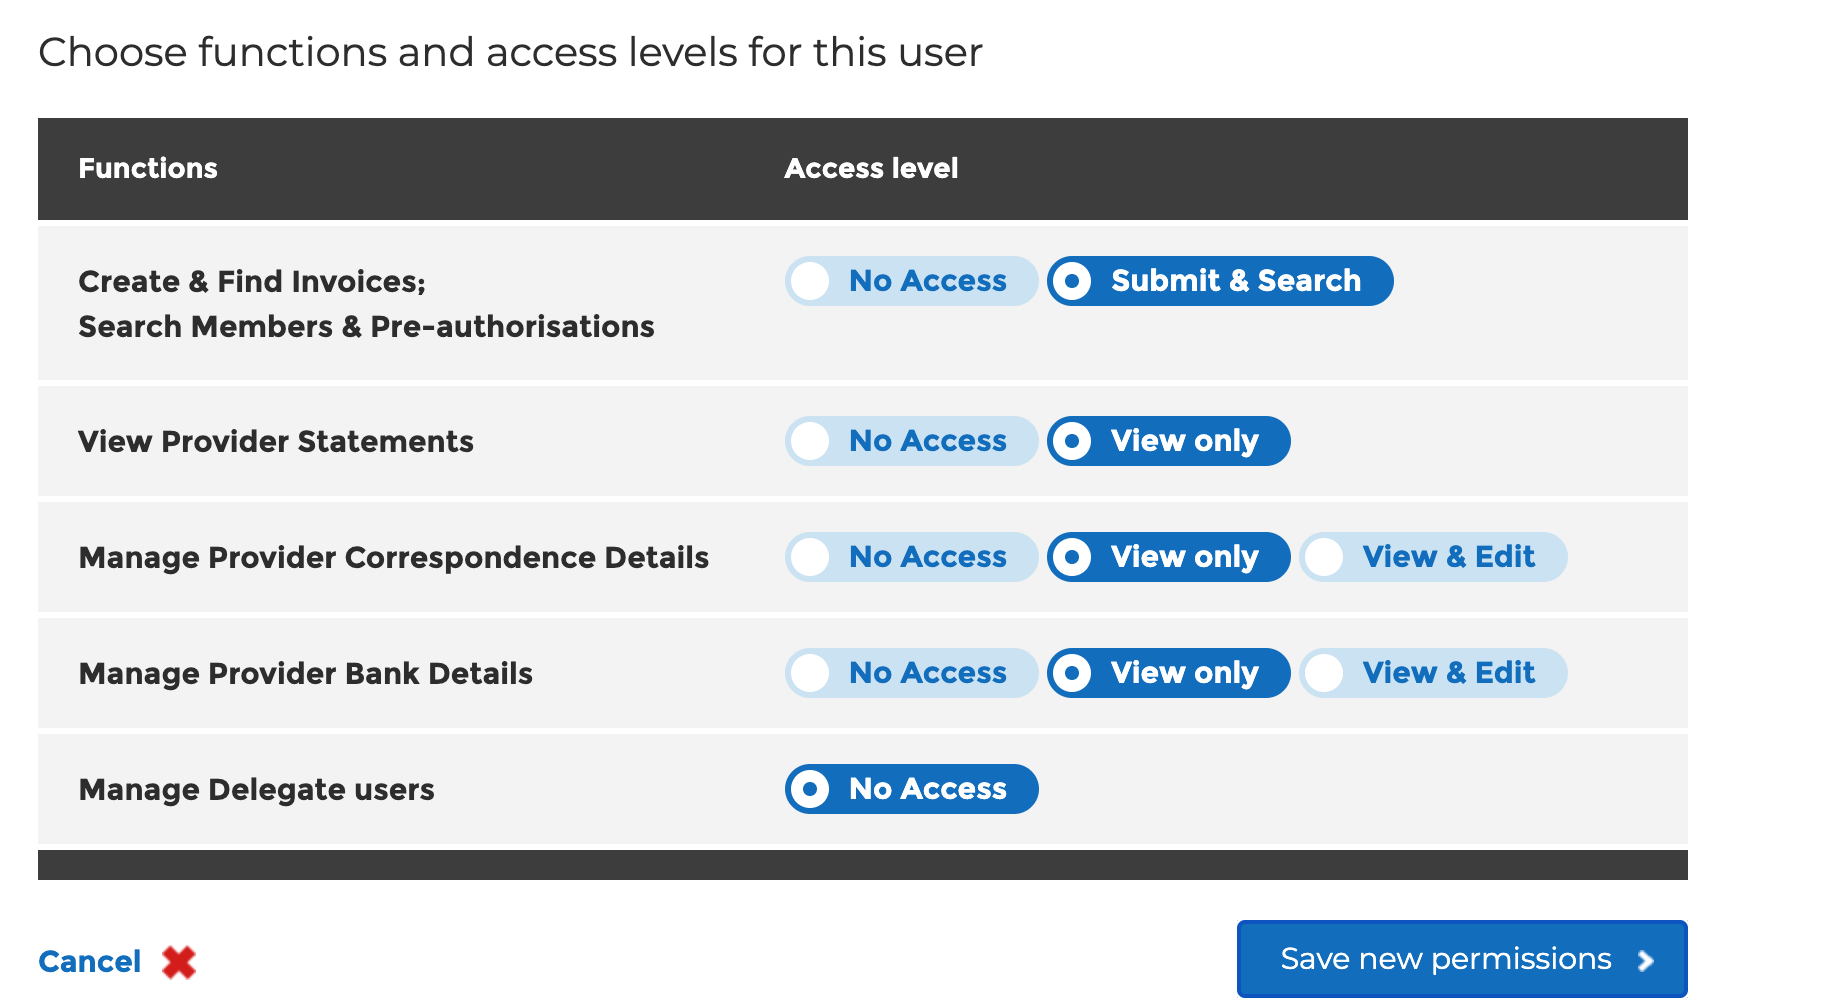This screenshot has height=1007, width=1842.
Task: Set View Provider Statements to No Access
Action: tap(911, 440)
